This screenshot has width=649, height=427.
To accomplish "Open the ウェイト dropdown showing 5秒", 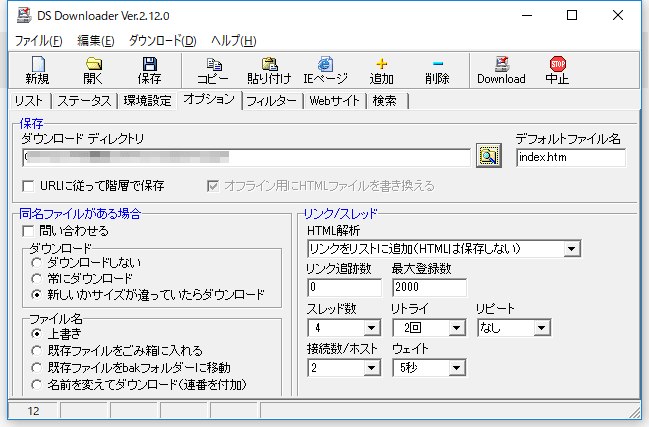I will 457,367.
